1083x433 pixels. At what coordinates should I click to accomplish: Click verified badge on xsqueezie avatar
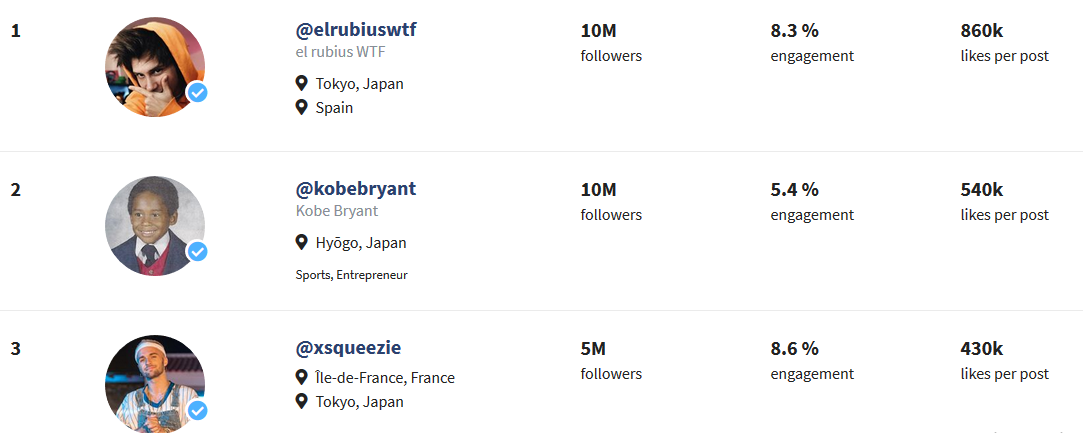198,410
